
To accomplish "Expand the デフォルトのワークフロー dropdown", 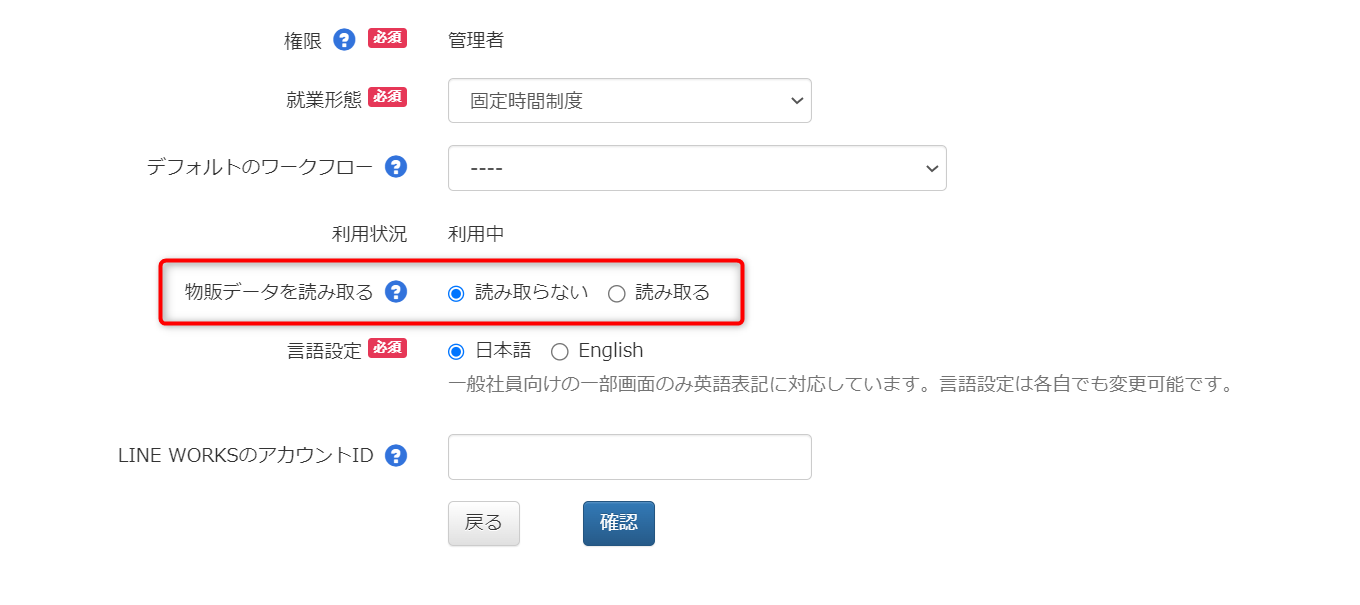I will click(697, 168).
